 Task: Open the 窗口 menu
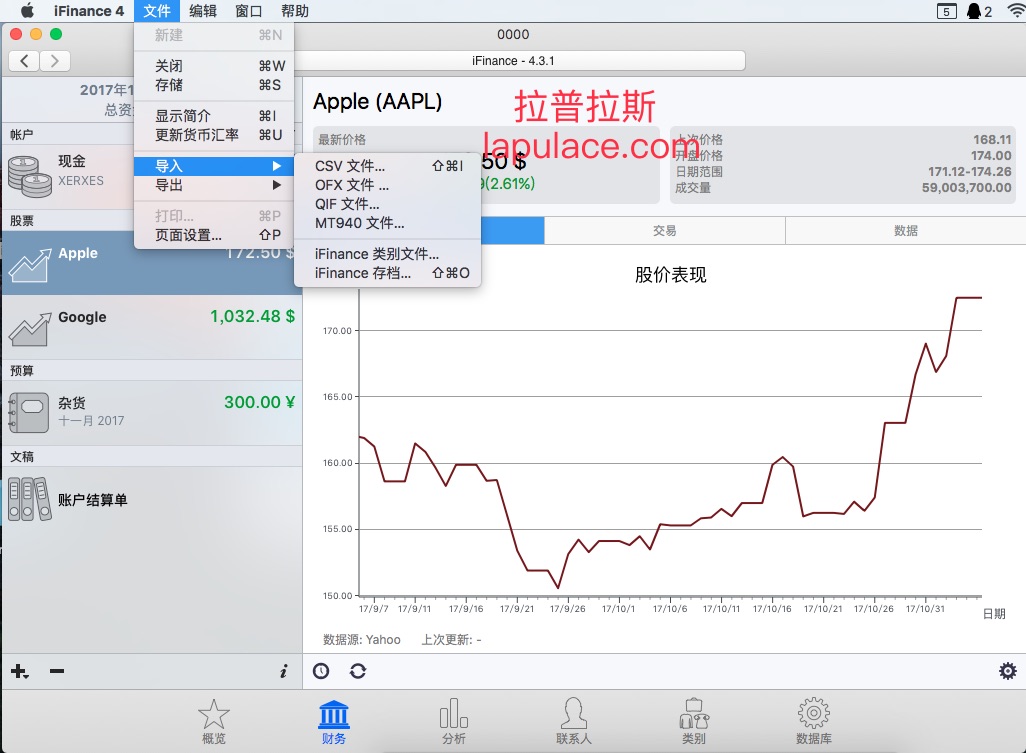[249, 11]
